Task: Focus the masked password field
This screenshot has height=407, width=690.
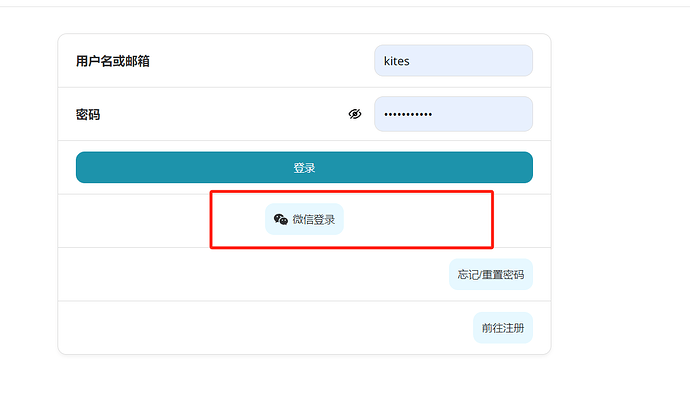Action: point(453,114)
